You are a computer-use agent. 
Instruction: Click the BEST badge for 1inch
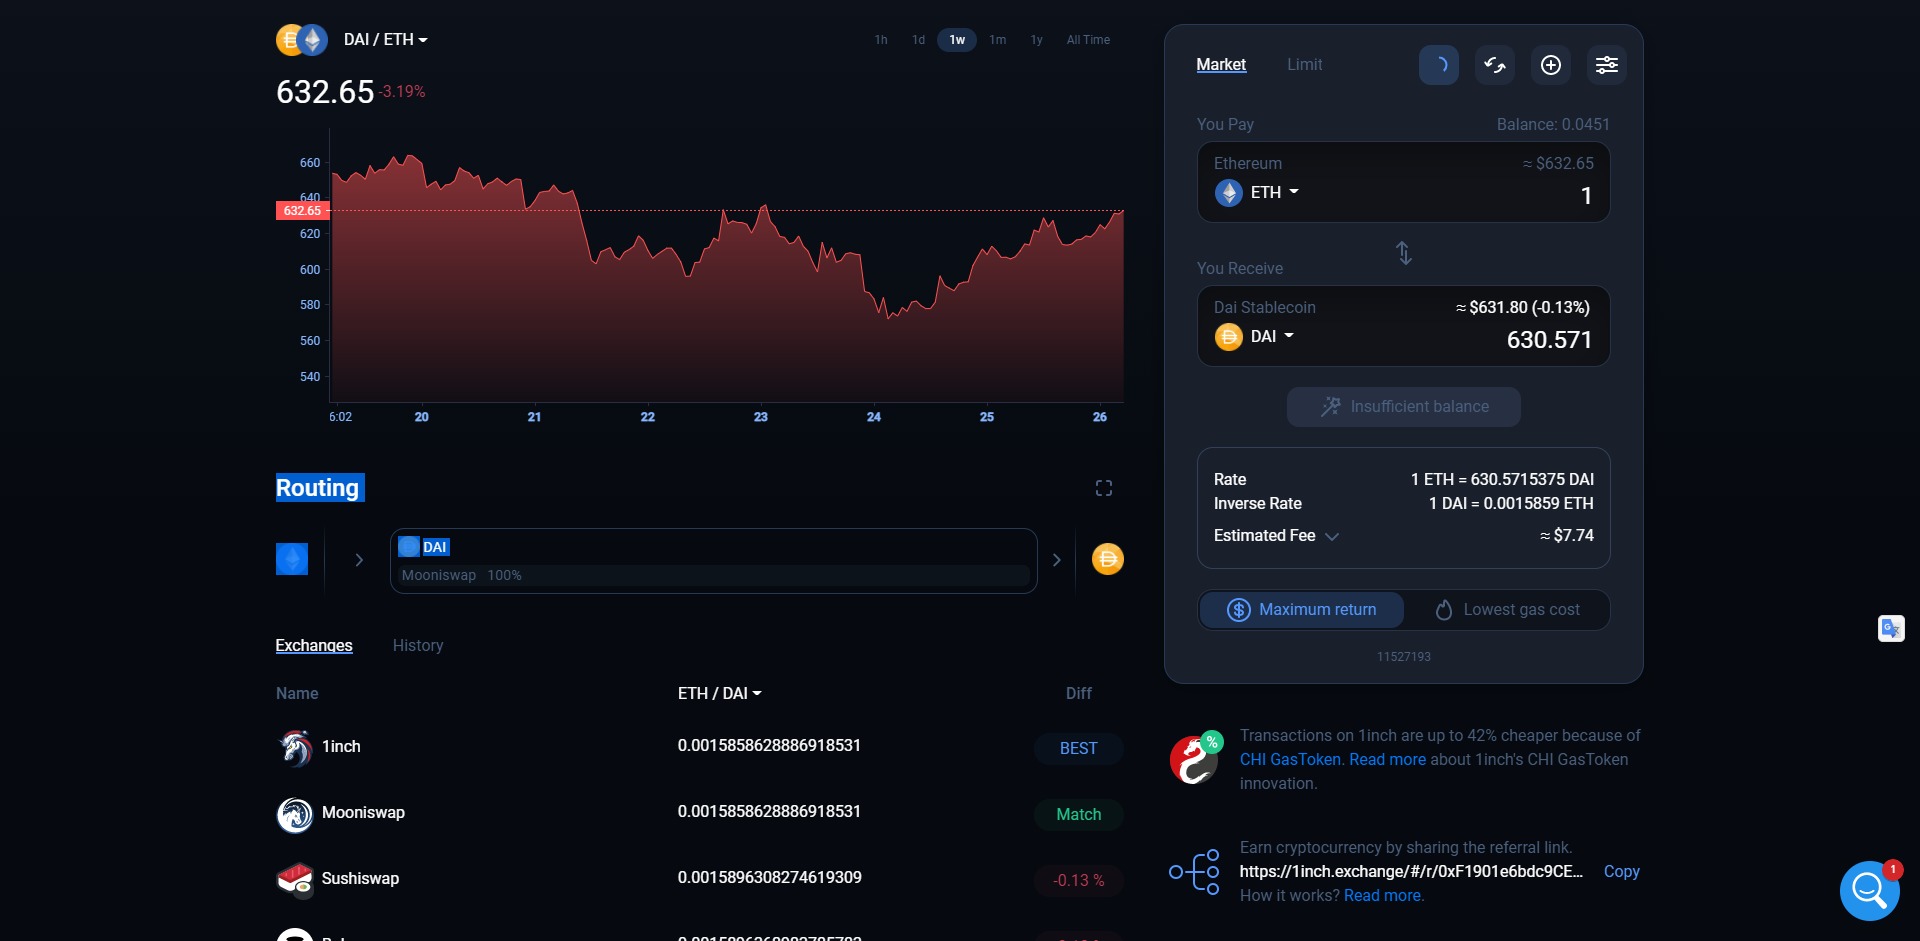click(x=1078, y=749)
